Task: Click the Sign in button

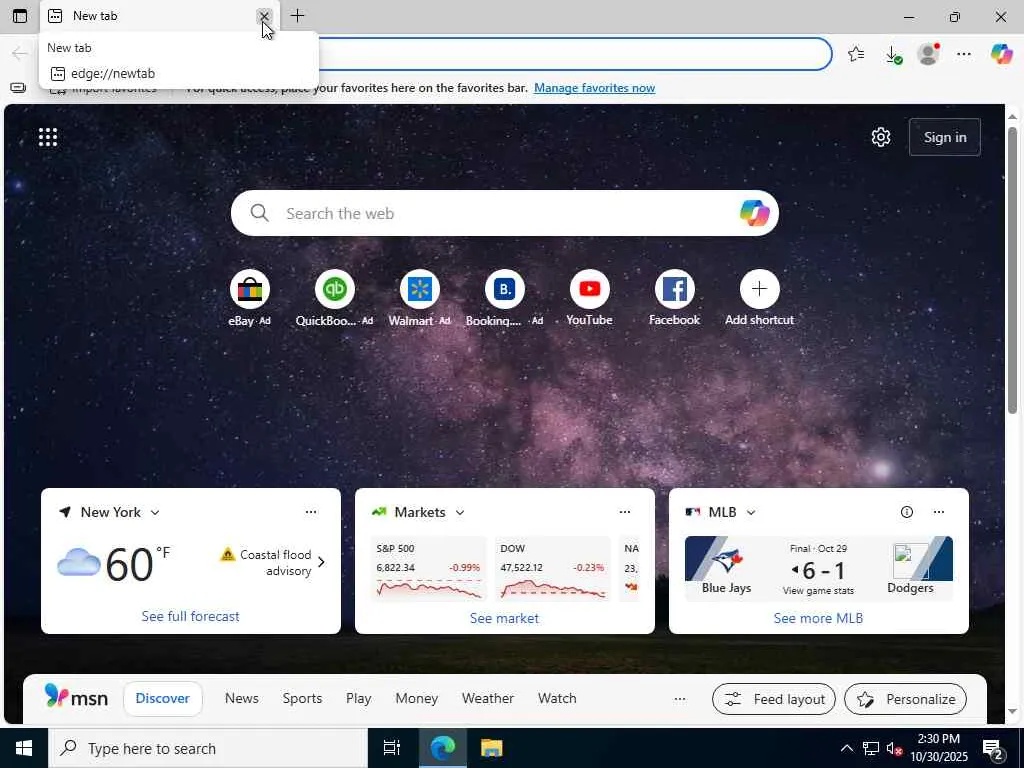Action: point(944,137)
